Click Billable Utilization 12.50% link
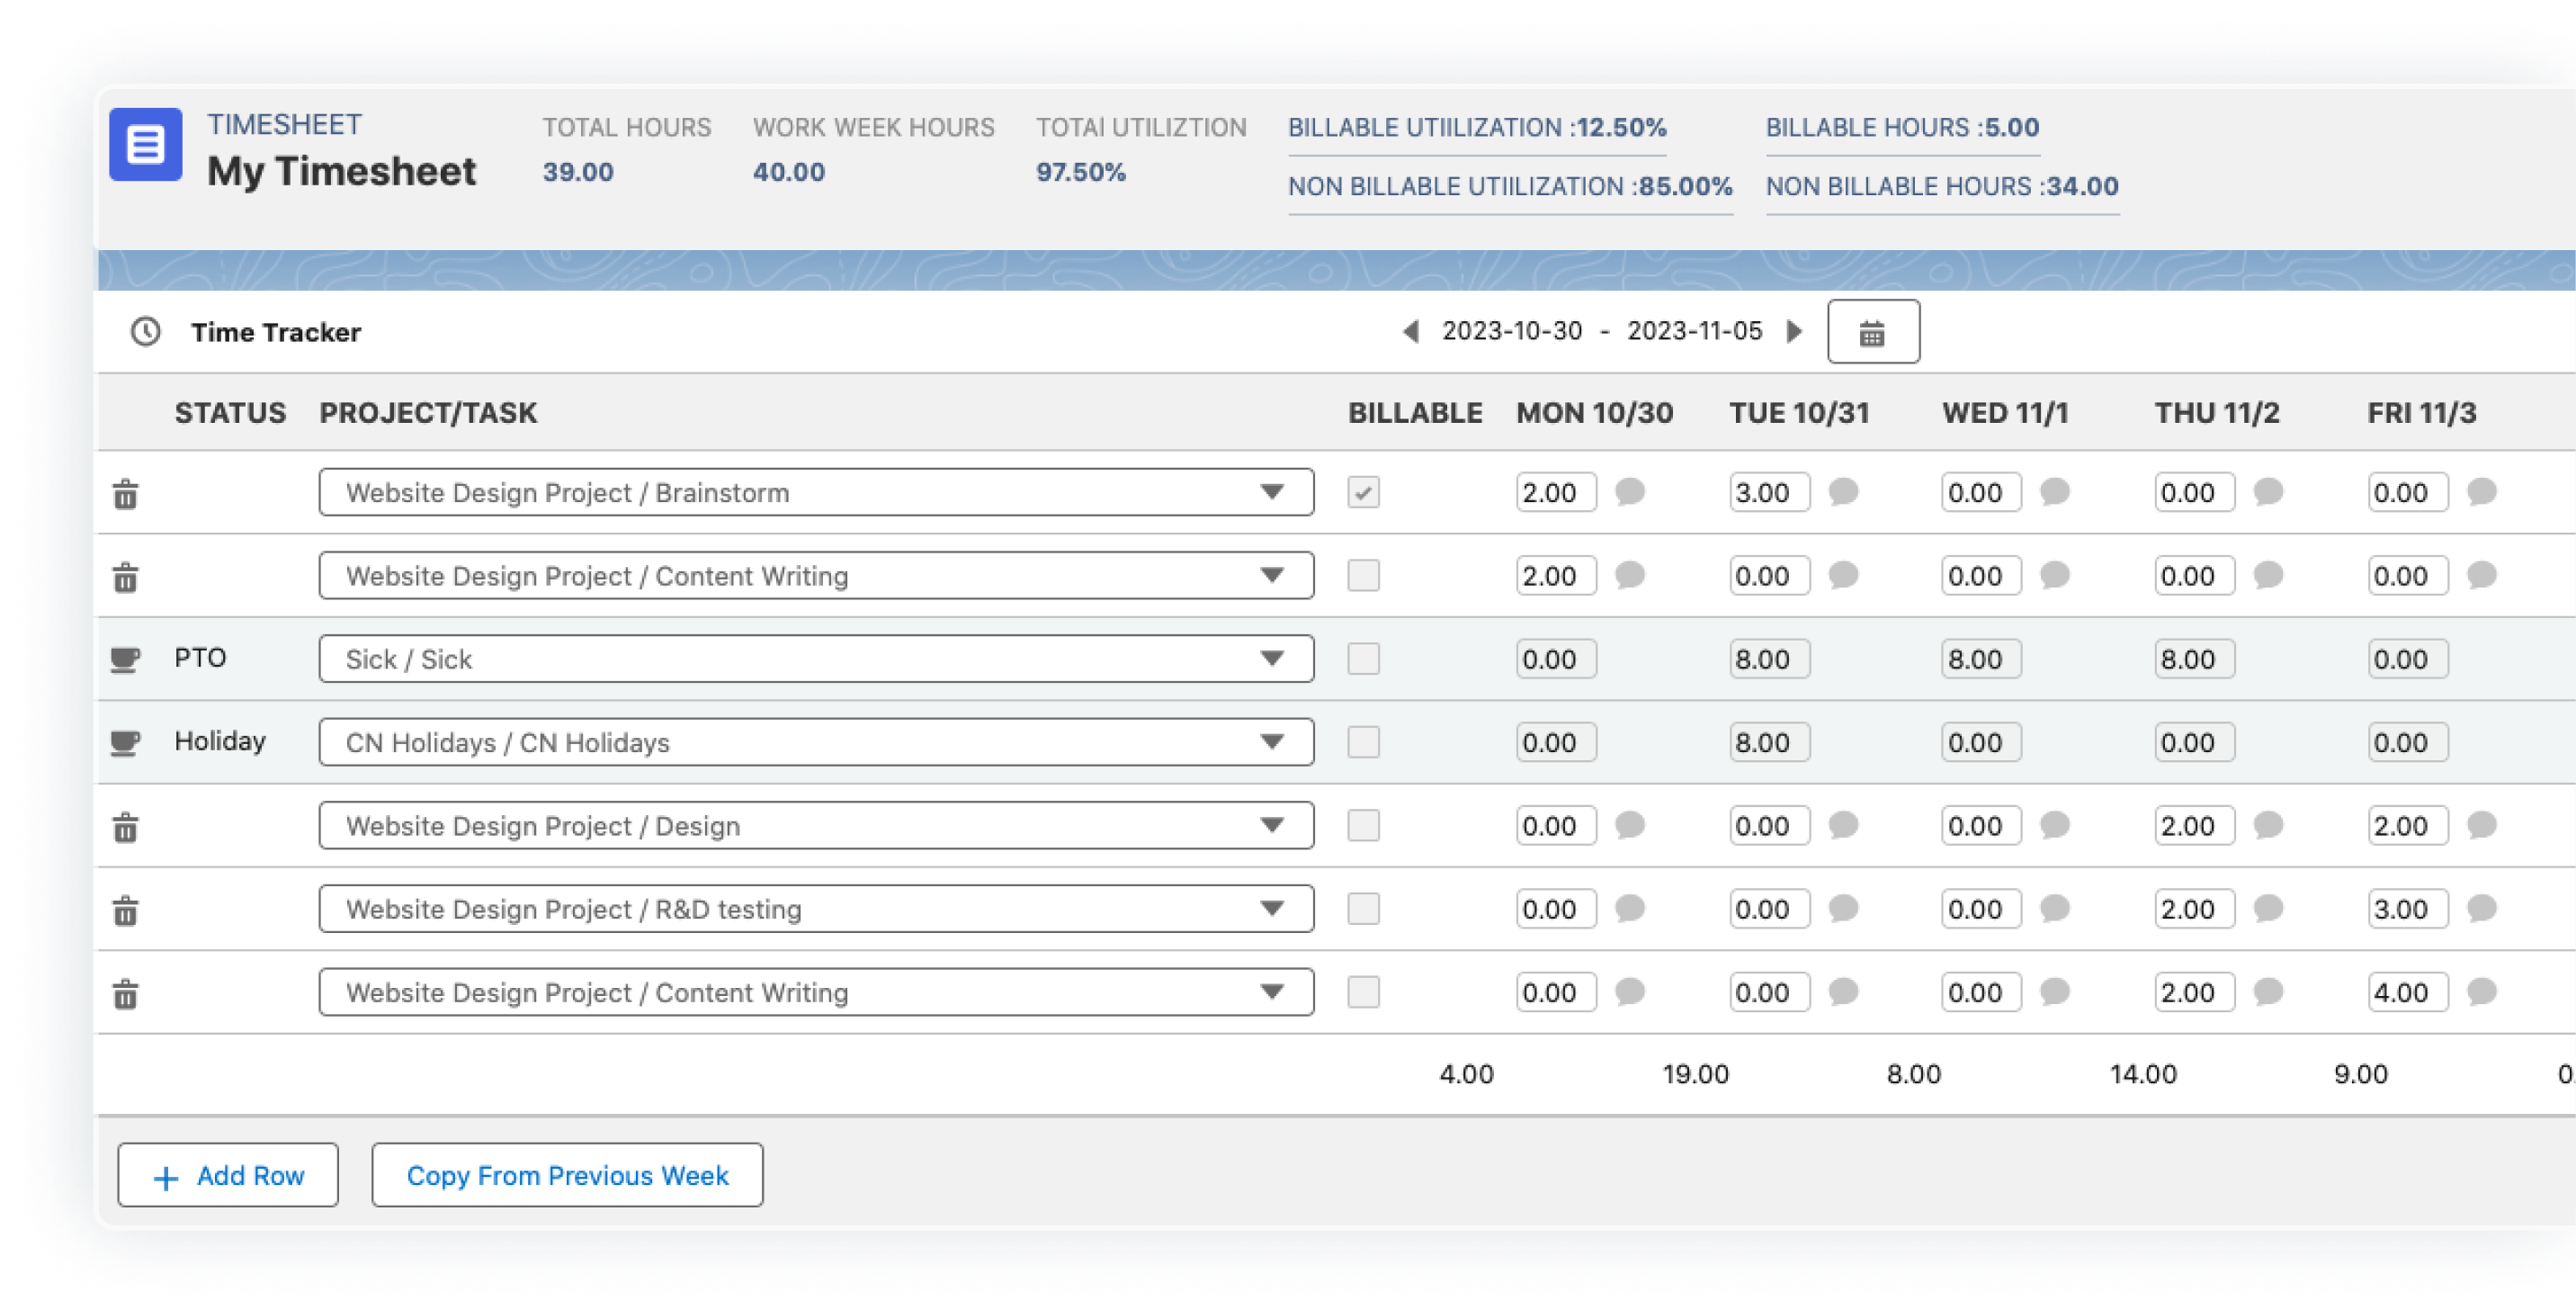 point(1476,128)
